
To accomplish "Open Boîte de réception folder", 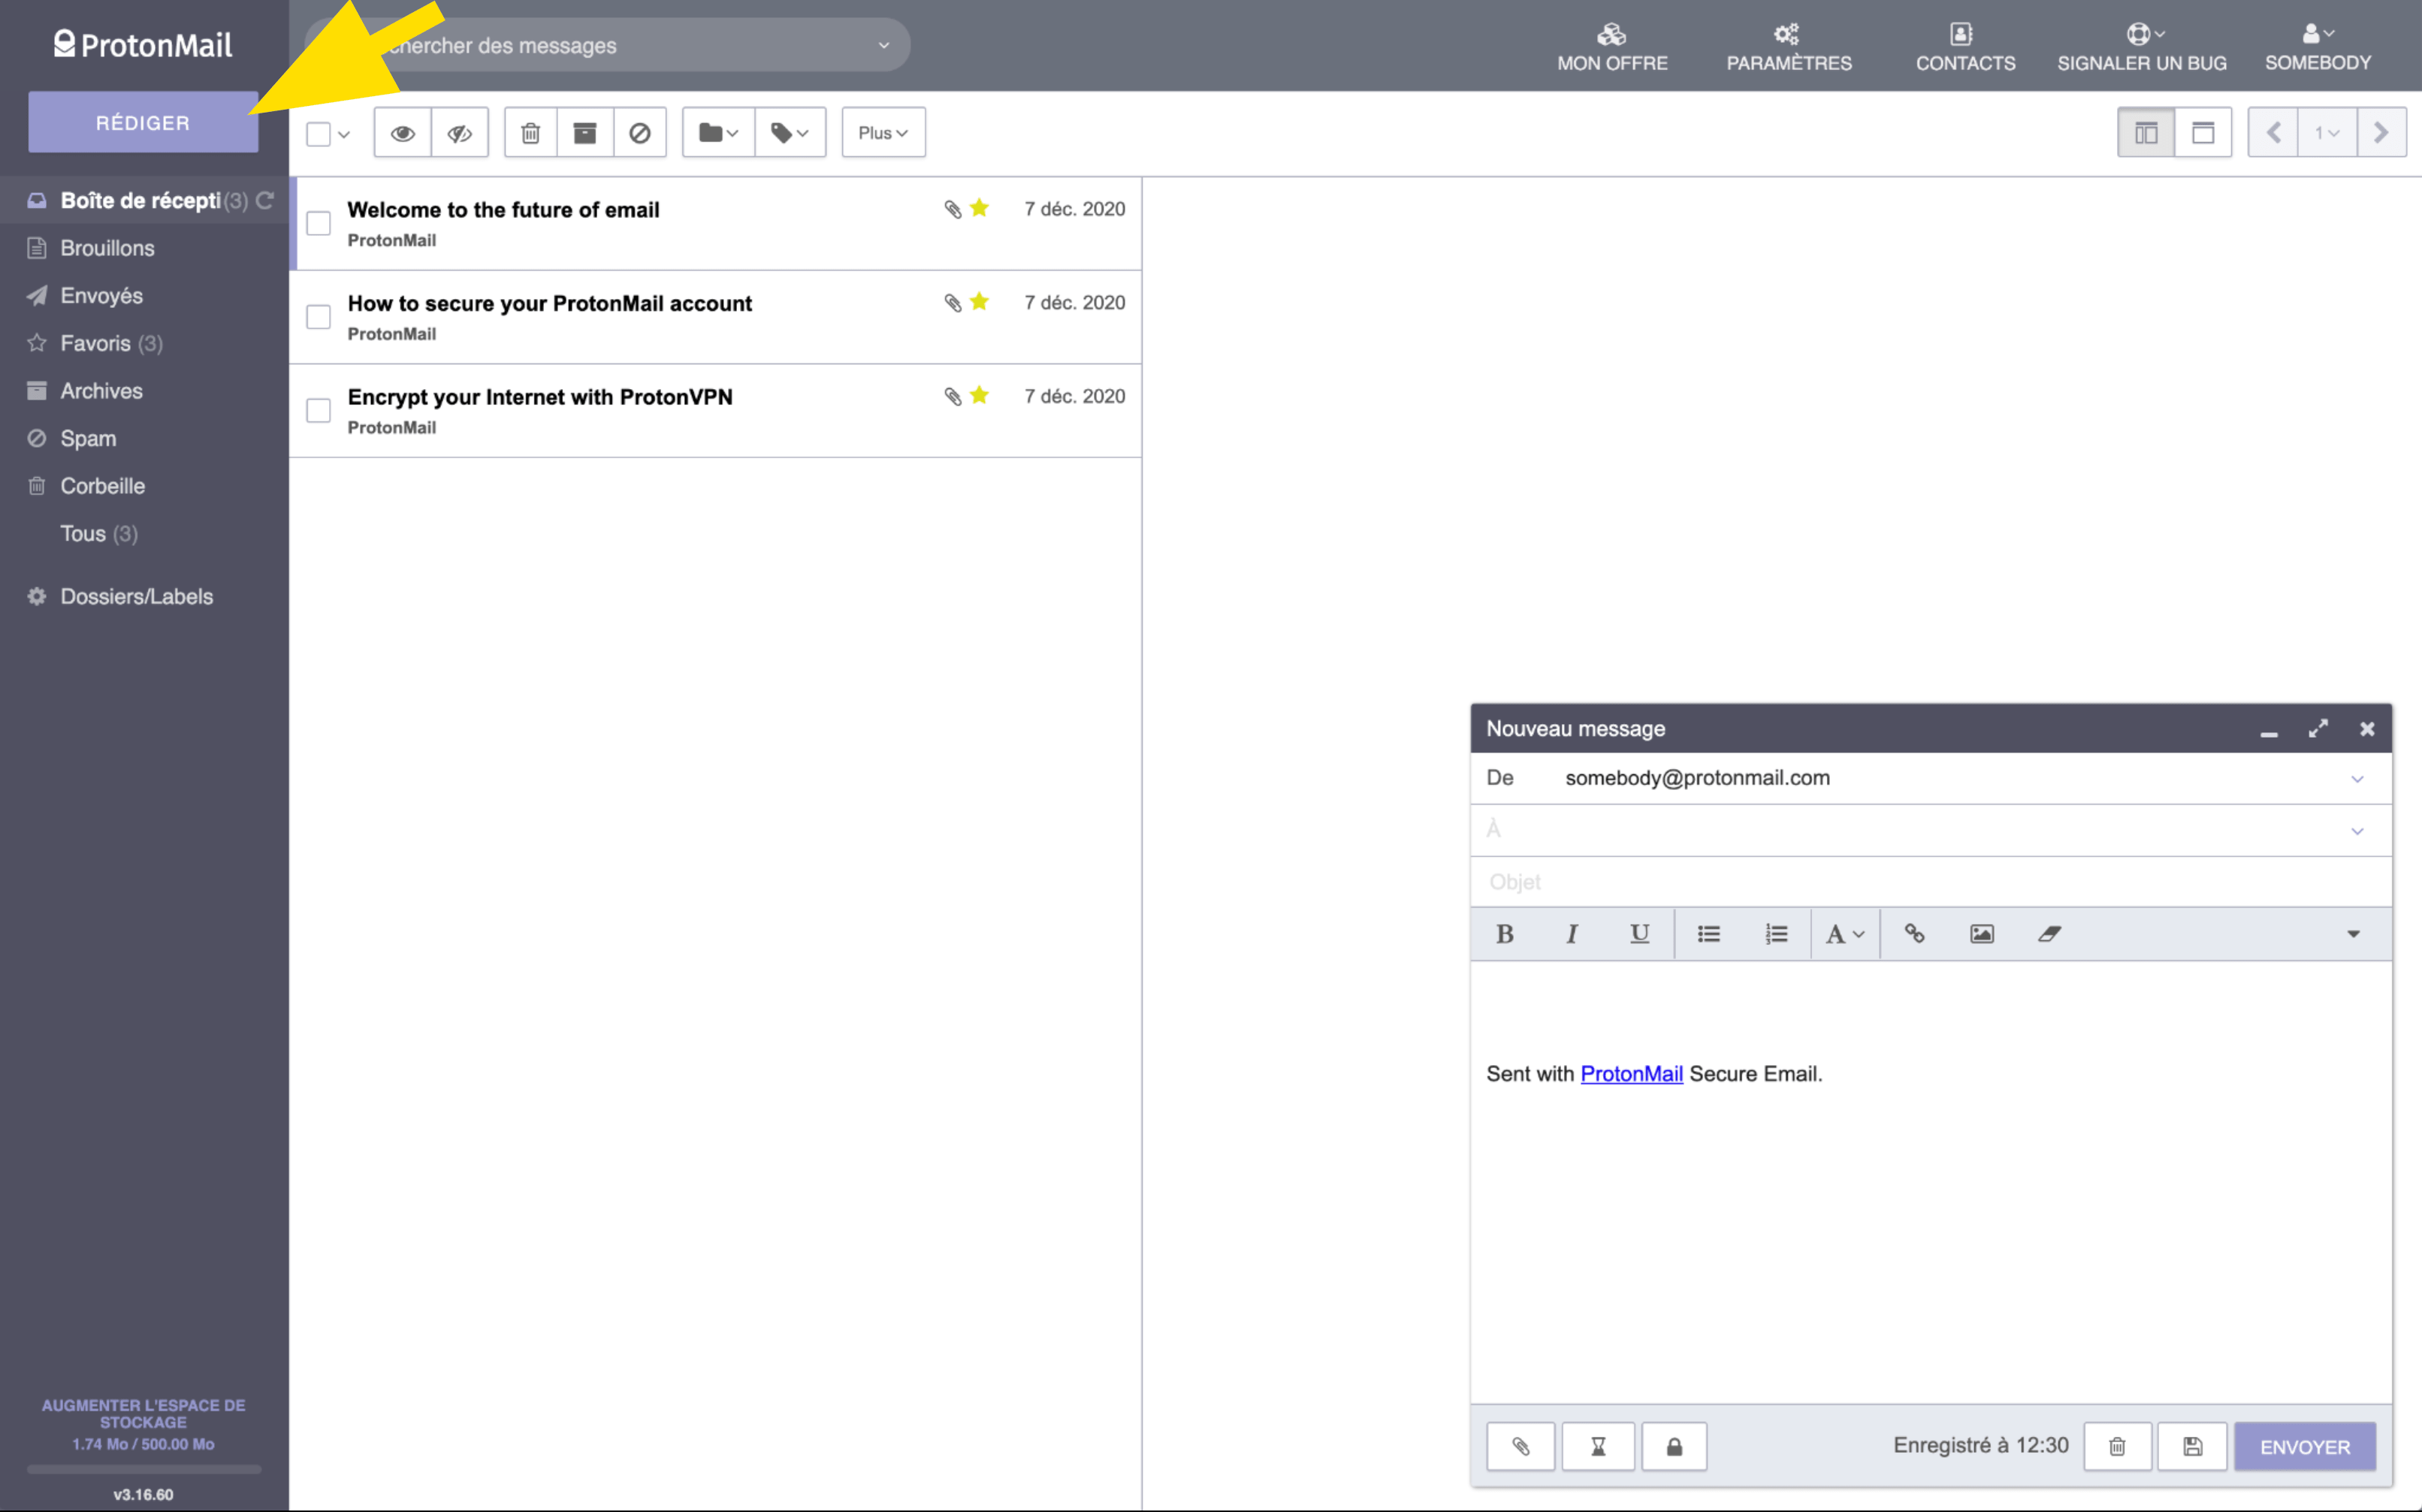I will click(140, 200).
